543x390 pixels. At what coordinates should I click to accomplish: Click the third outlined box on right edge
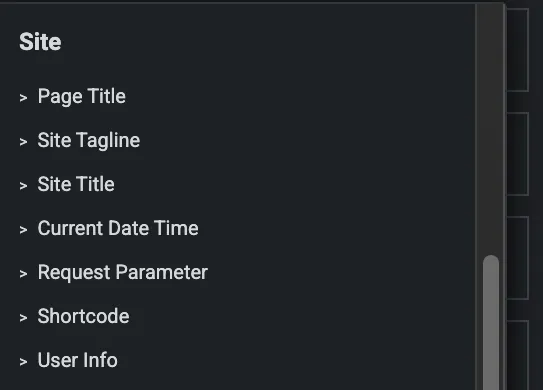518,258
